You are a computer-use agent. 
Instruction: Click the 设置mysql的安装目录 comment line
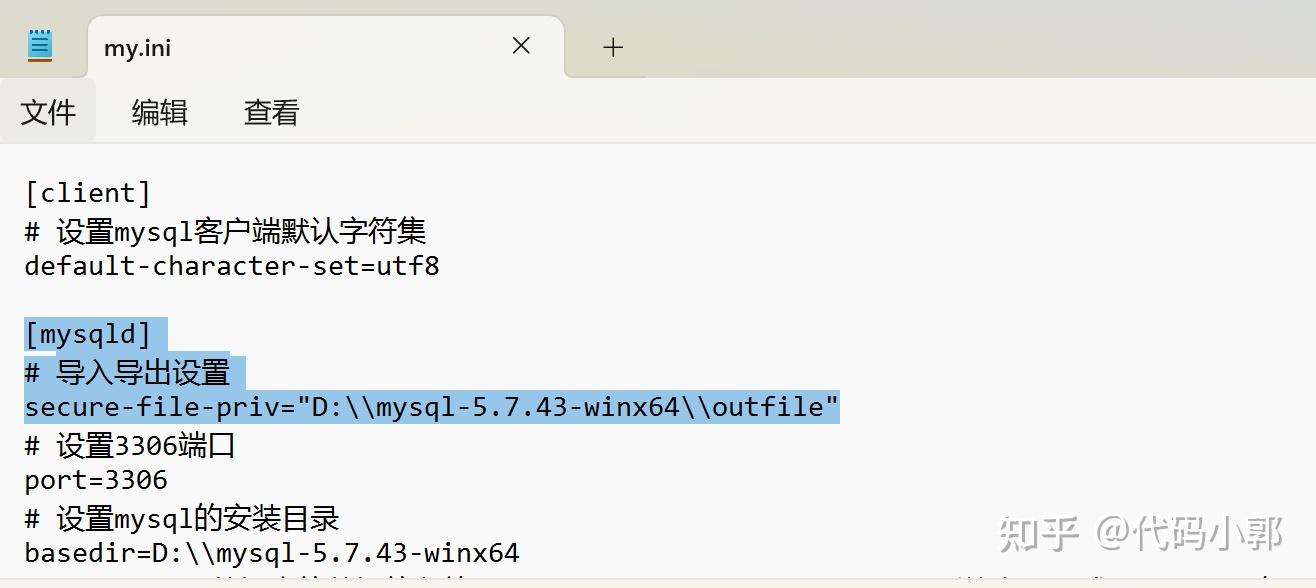pyautogui.click(x=182, y=518)
